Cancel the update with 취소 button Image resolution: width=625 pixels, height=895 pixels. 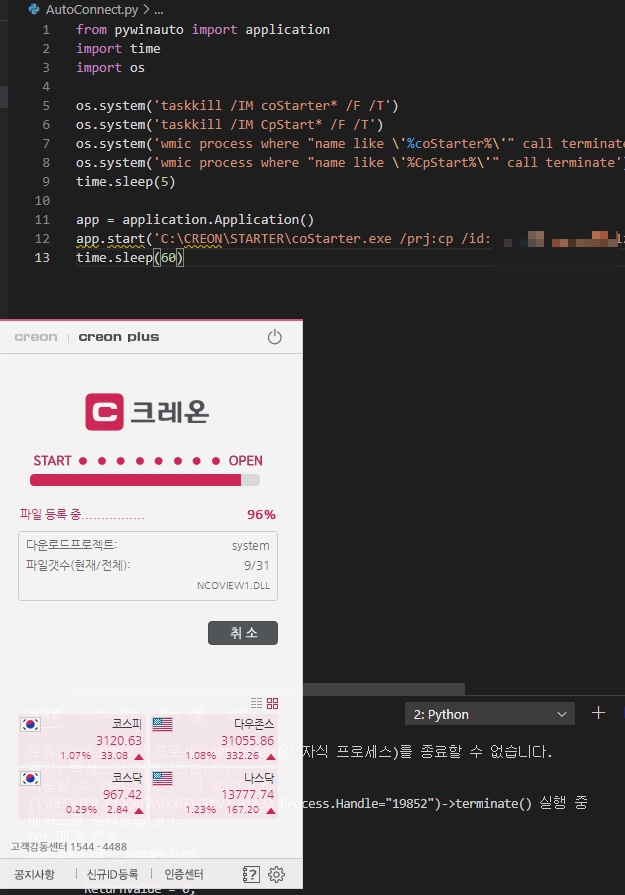[243, 633]
